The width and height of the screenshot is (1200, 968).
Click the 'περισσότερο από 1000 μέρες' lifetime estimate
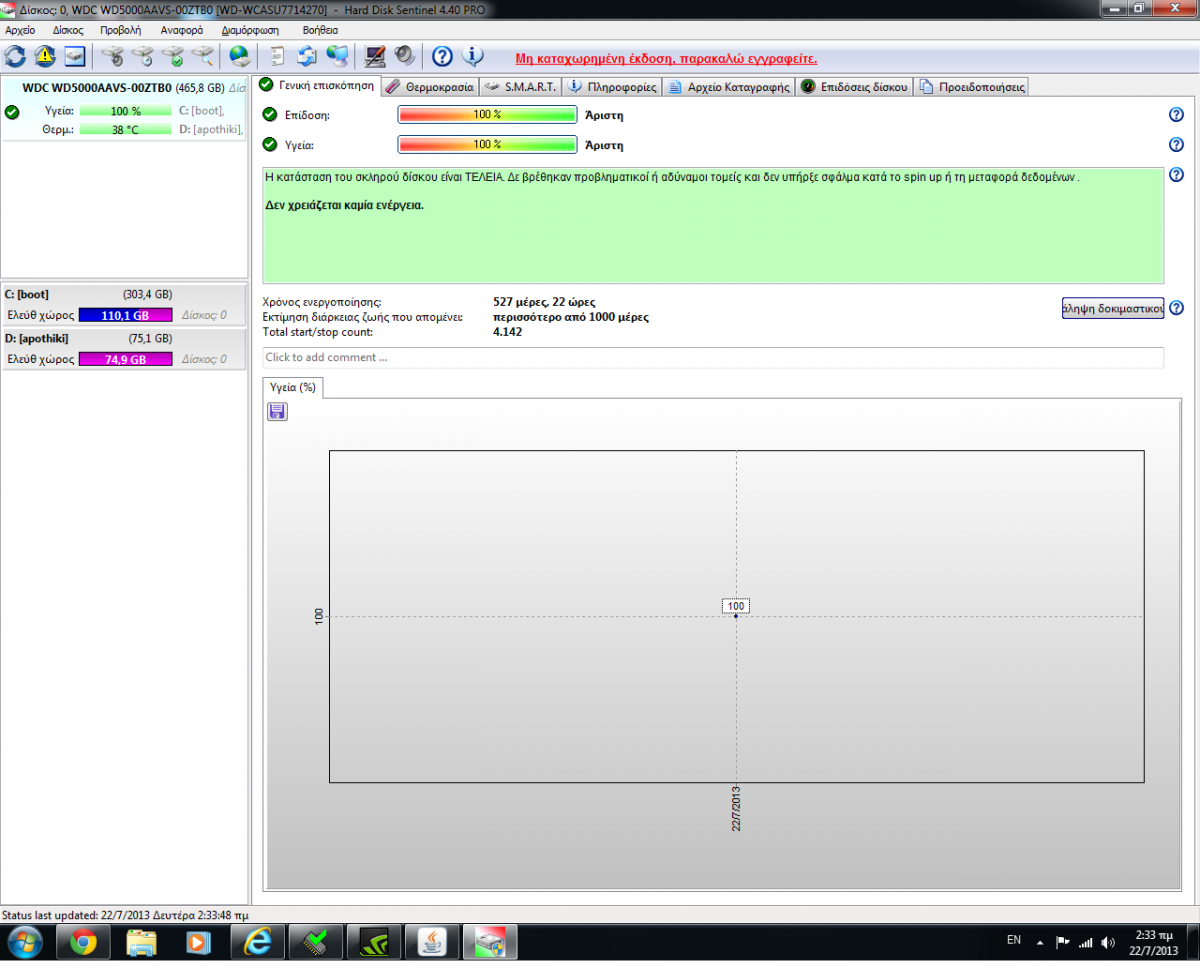click(571, 317)
